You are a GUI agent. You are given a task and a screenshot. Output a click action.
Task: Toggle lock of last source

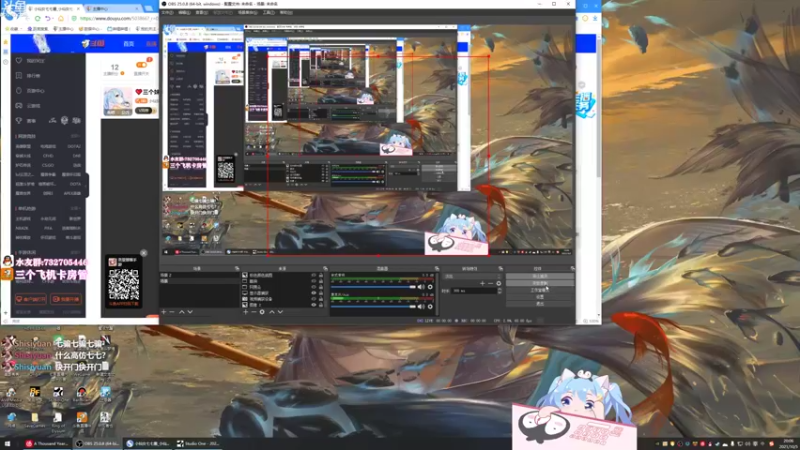coord(321,305)
